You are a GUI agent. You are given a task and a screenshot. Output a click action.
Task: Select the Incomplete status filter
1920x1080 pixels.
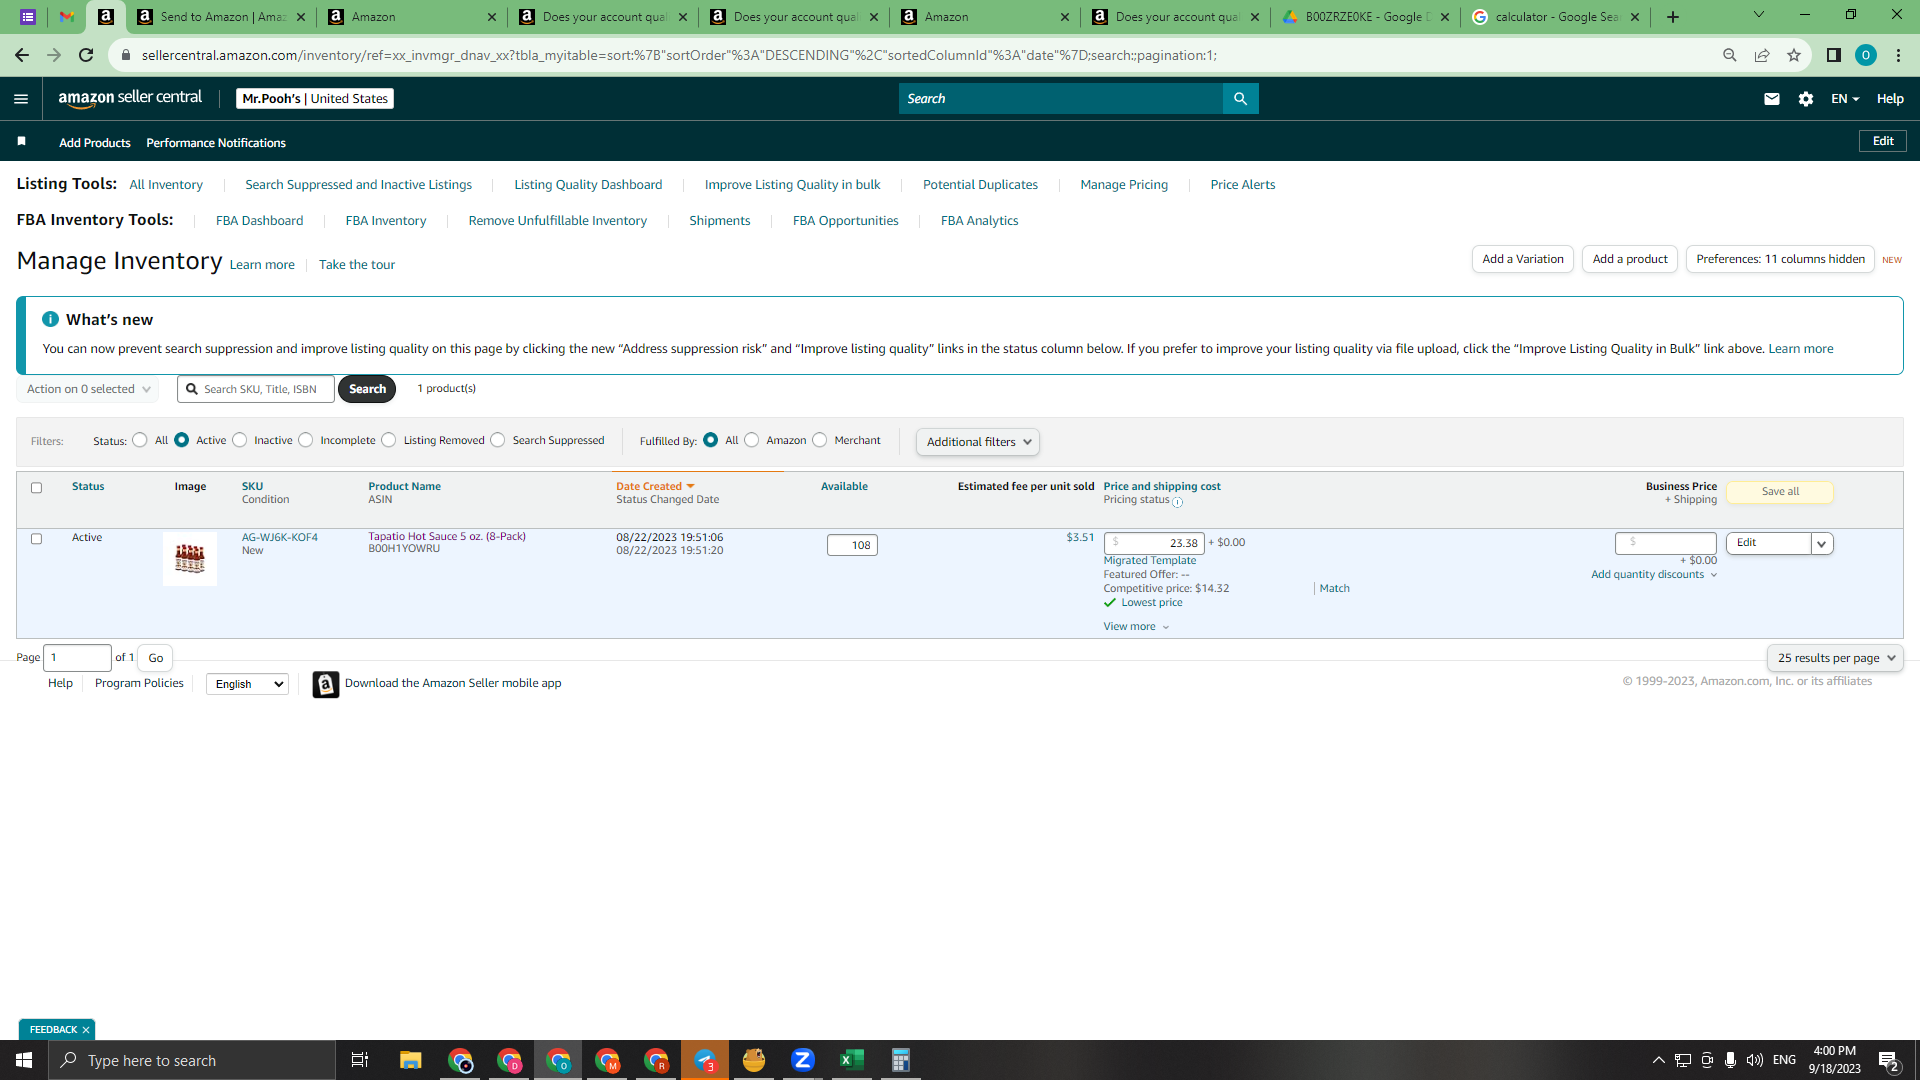pyautogui.click(x=306, y=440)
